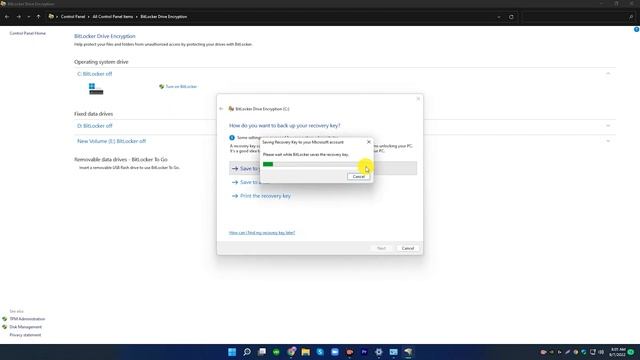Click 'How do you want to back up your recovery key?' heading
Viewport: 640px width, 360px height.
(x=284, y=126)
